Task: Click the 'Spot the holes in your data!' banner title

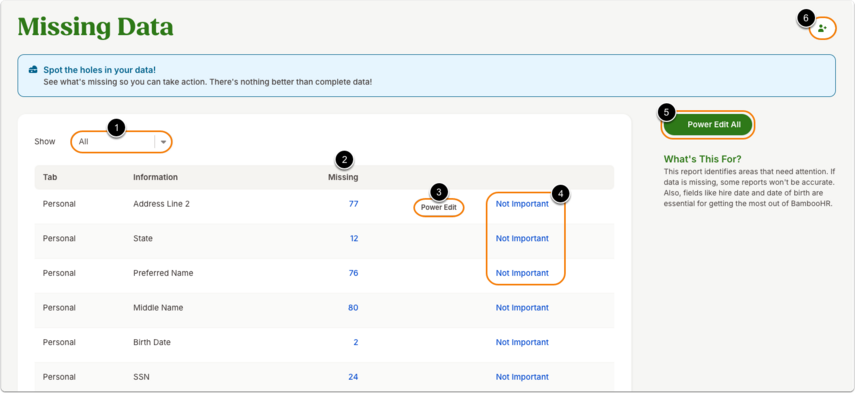Action: point(100,70)
